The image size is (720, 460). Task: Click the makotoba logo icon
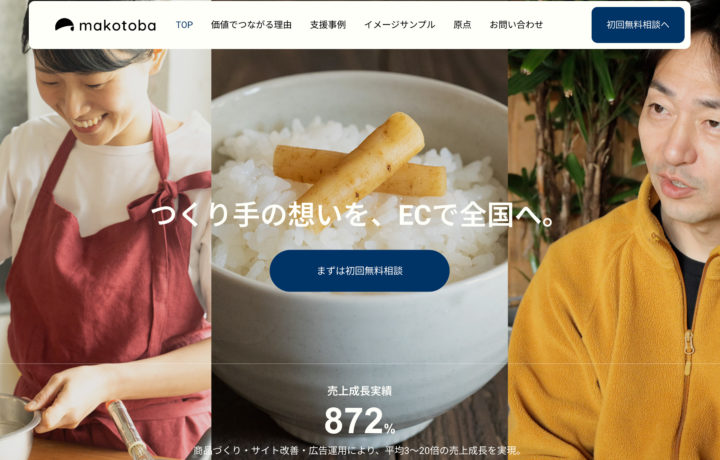coord(64,25)
